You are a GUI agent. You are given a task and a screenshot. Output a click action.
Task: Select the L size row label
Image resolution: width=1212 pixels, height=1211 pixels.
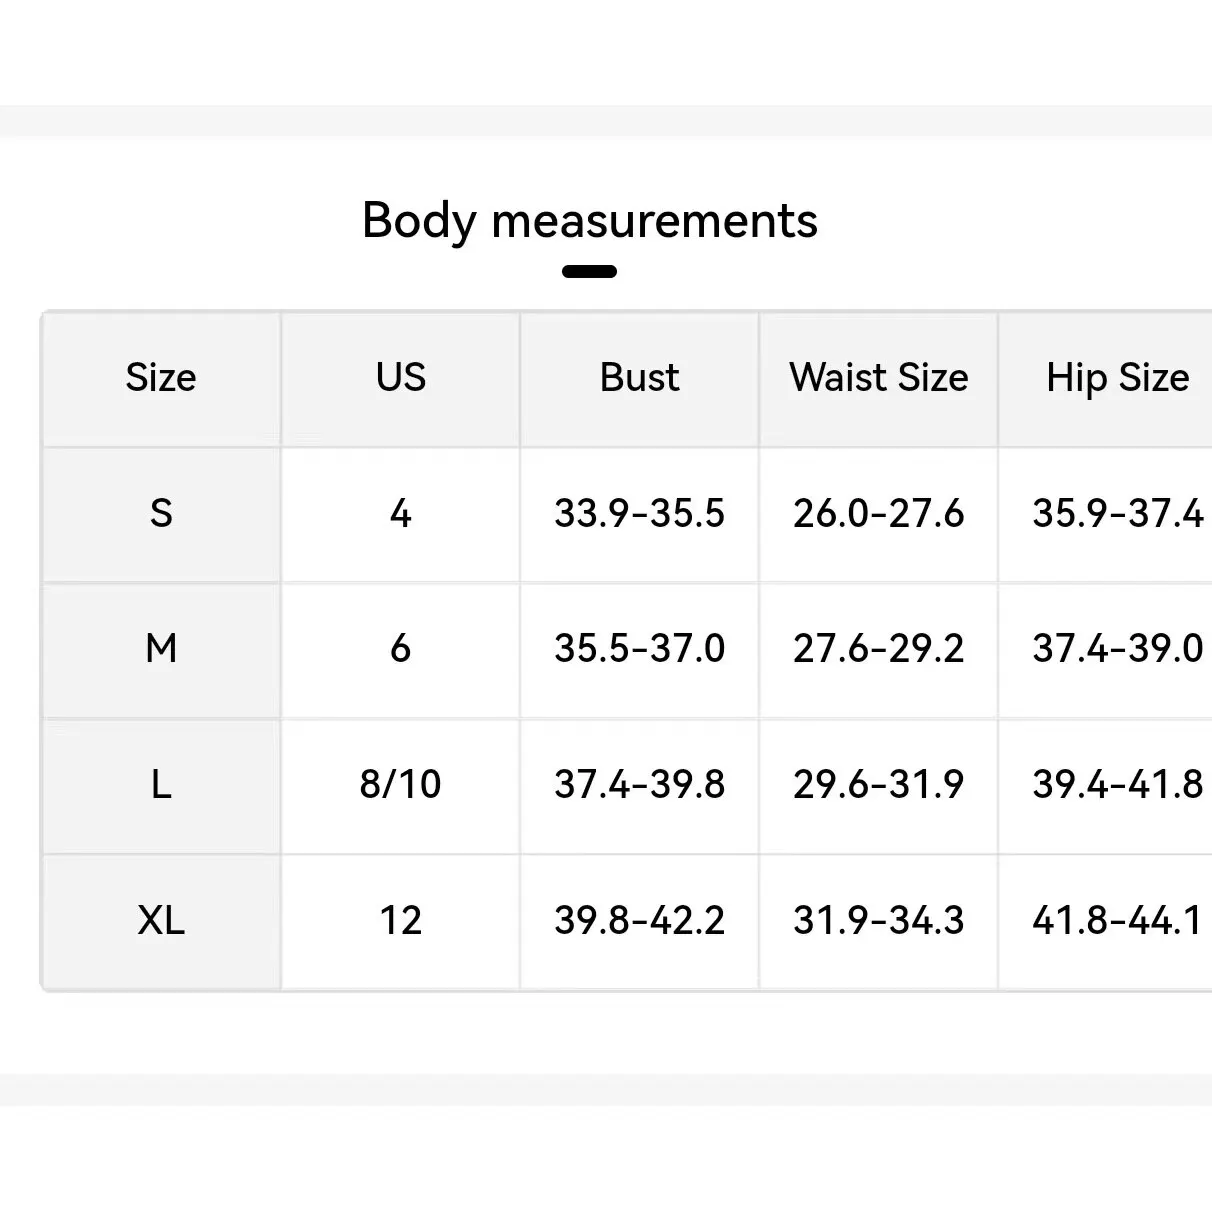161,784
